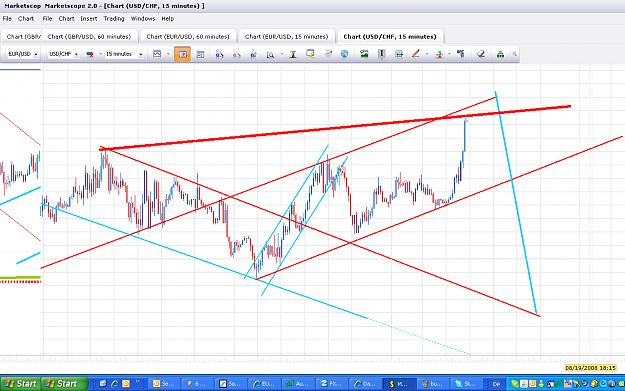Click the document-with-magnifier indicator icon
625x391 pixels.
(x=219, y=54)
